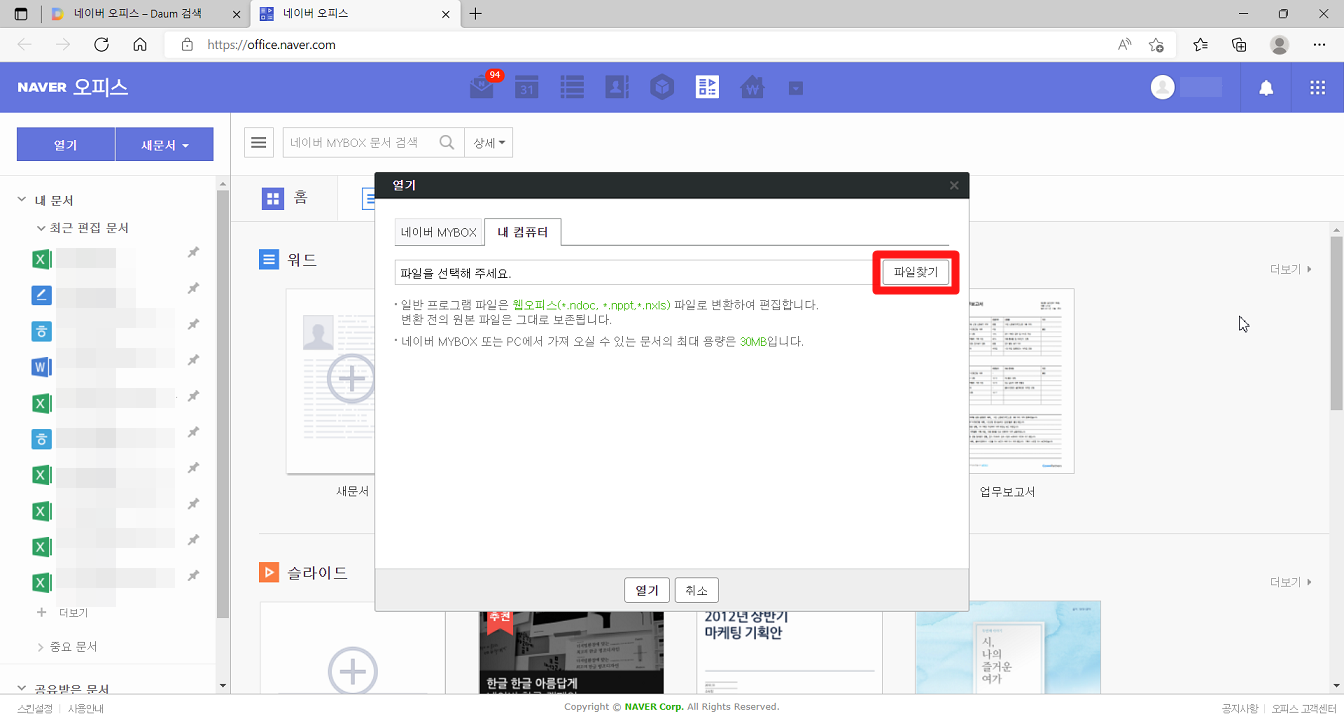Open the 시, 나의 즐거운 여가 template

click(1008, 648)
